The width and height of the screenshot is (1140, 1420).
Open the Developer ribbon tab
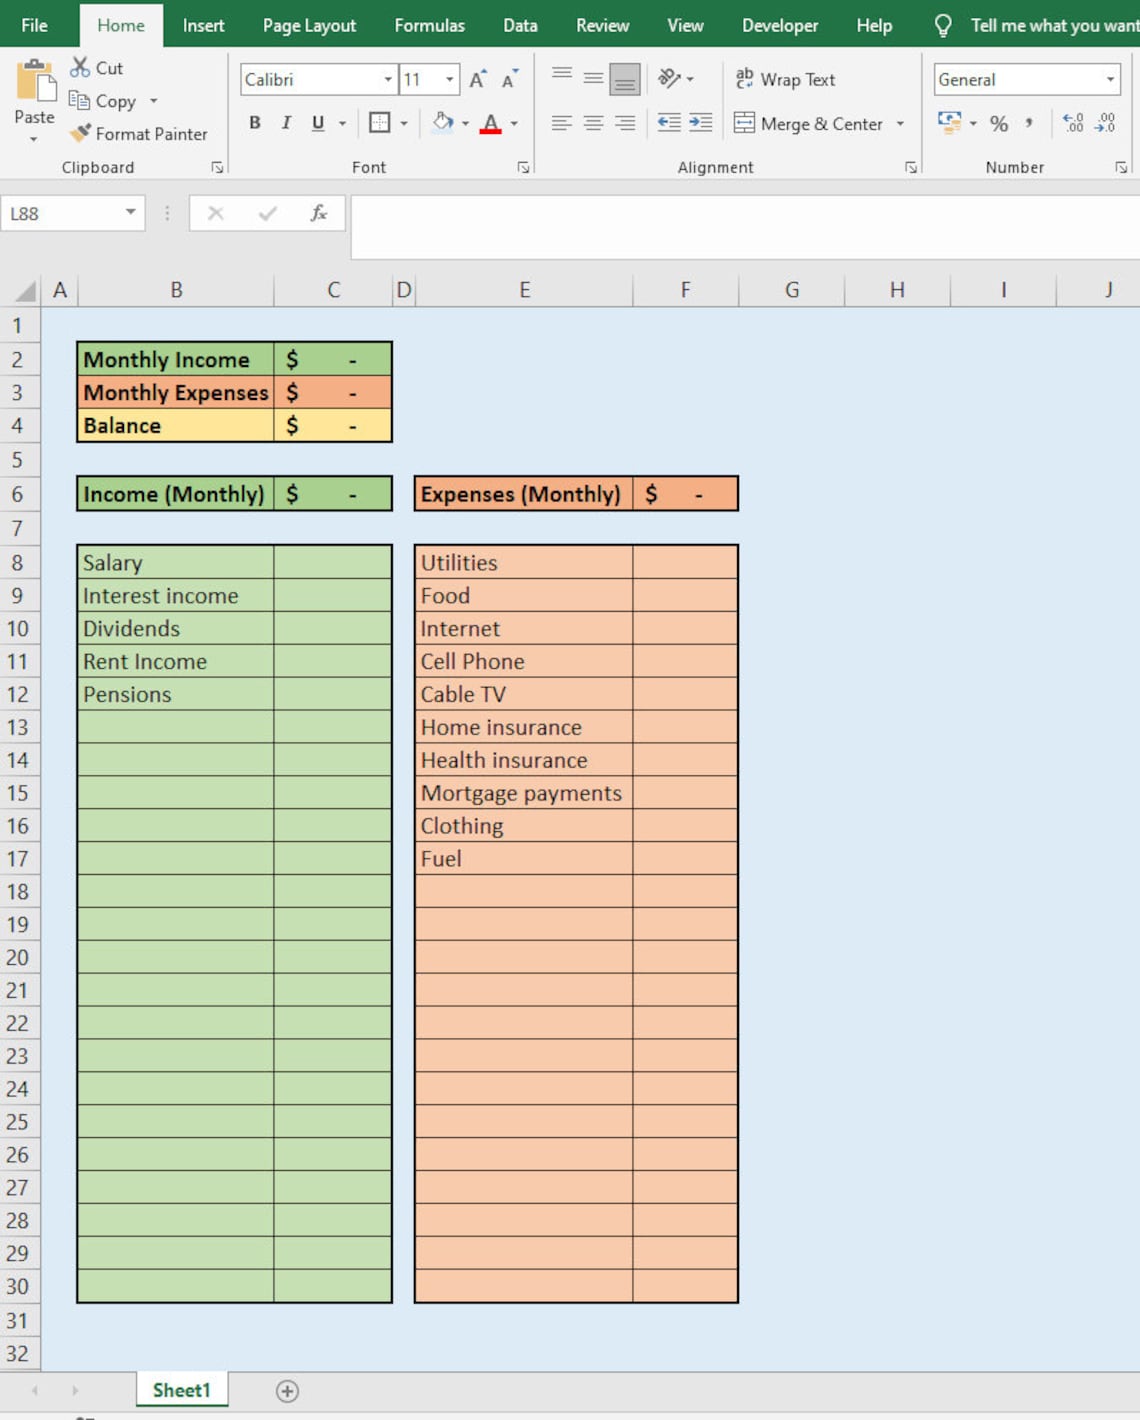point(780,25)
